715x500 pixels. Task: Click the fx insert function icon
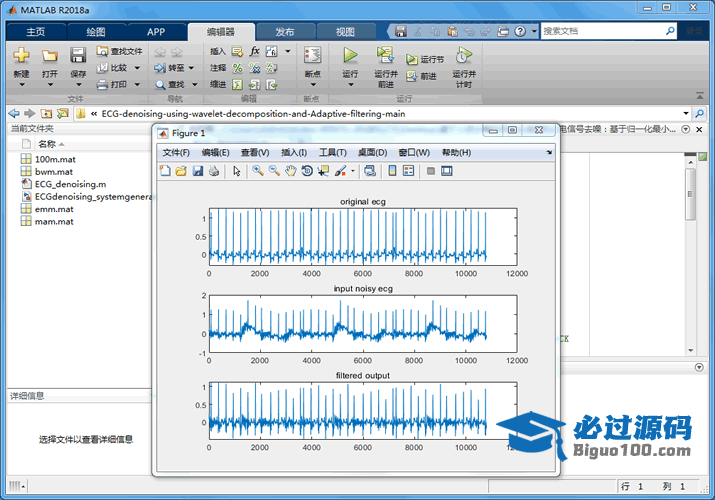(x=254, y=51)
